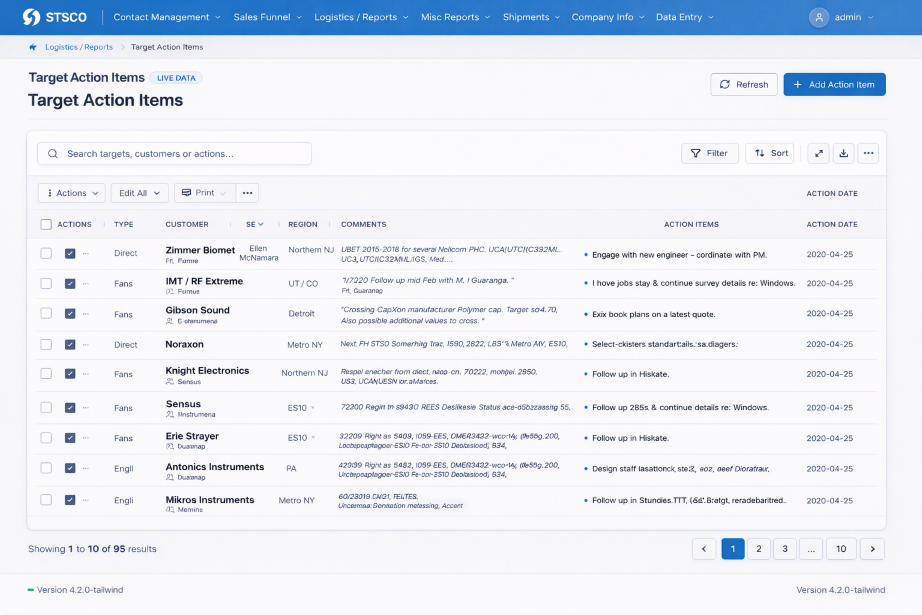This screenshot has height=615, width=922.
Task: Open row menu dots for Knight Electronics
Action: click(x=86, y=374)
